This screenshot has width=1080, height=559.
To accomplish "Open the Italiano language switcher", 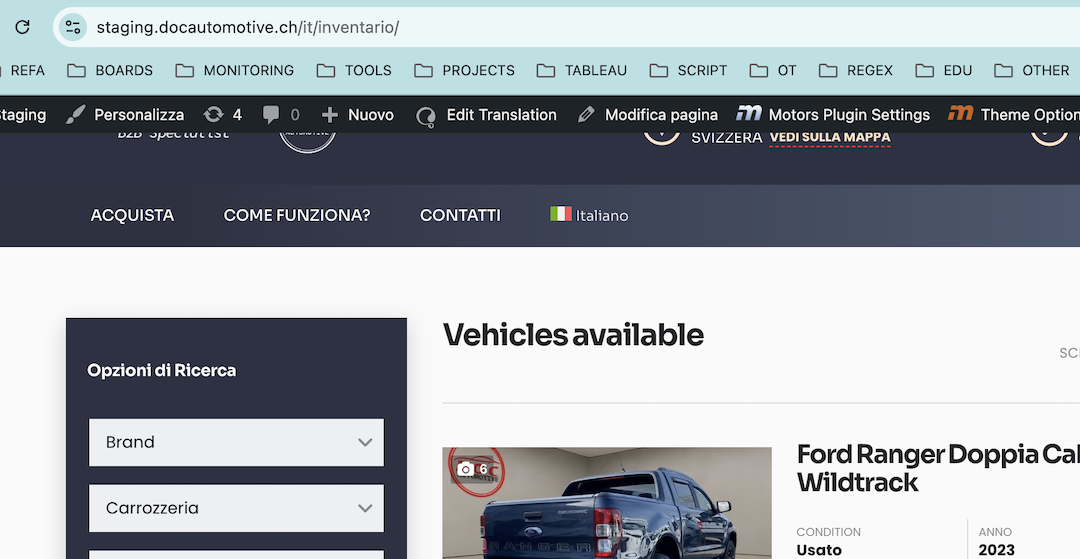I will pyautogui.click(x=589, y=215).
